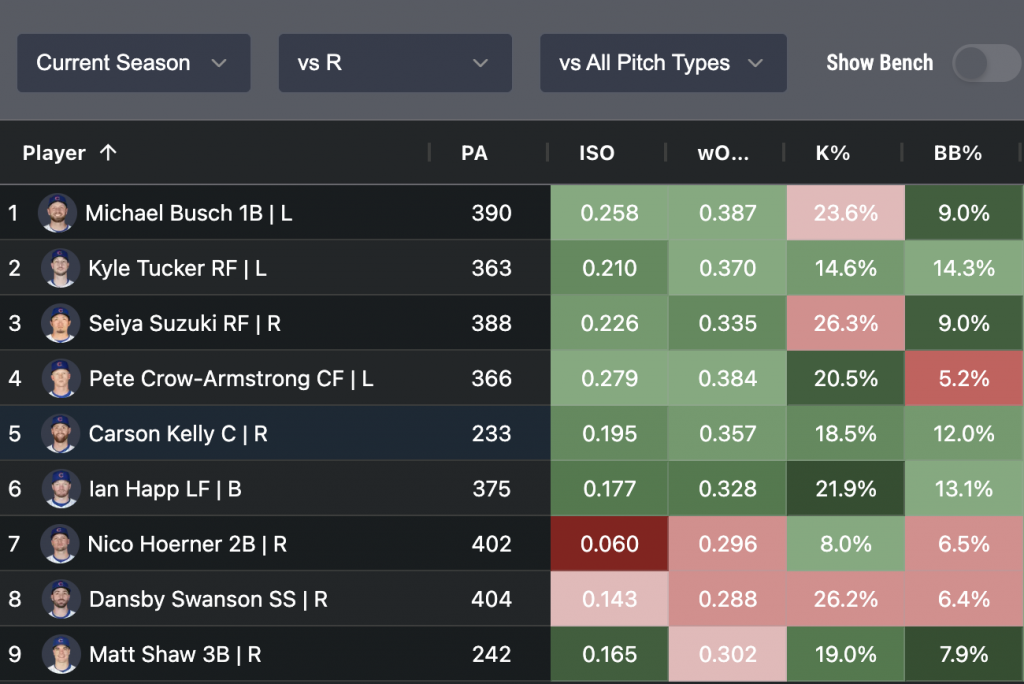
Task: Click the sort arrow beside Player header
Action: (108, 153)
